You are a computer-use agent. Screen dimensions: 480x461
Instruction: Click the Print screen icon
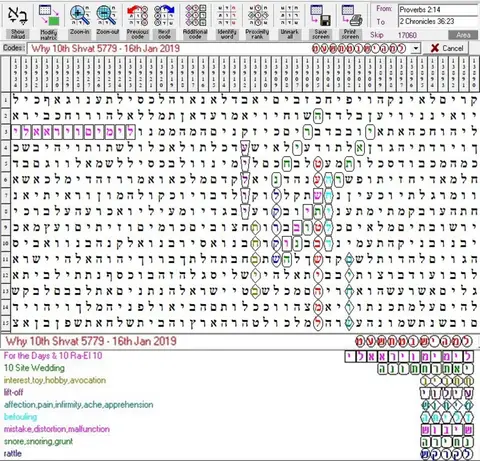point(351,15)
